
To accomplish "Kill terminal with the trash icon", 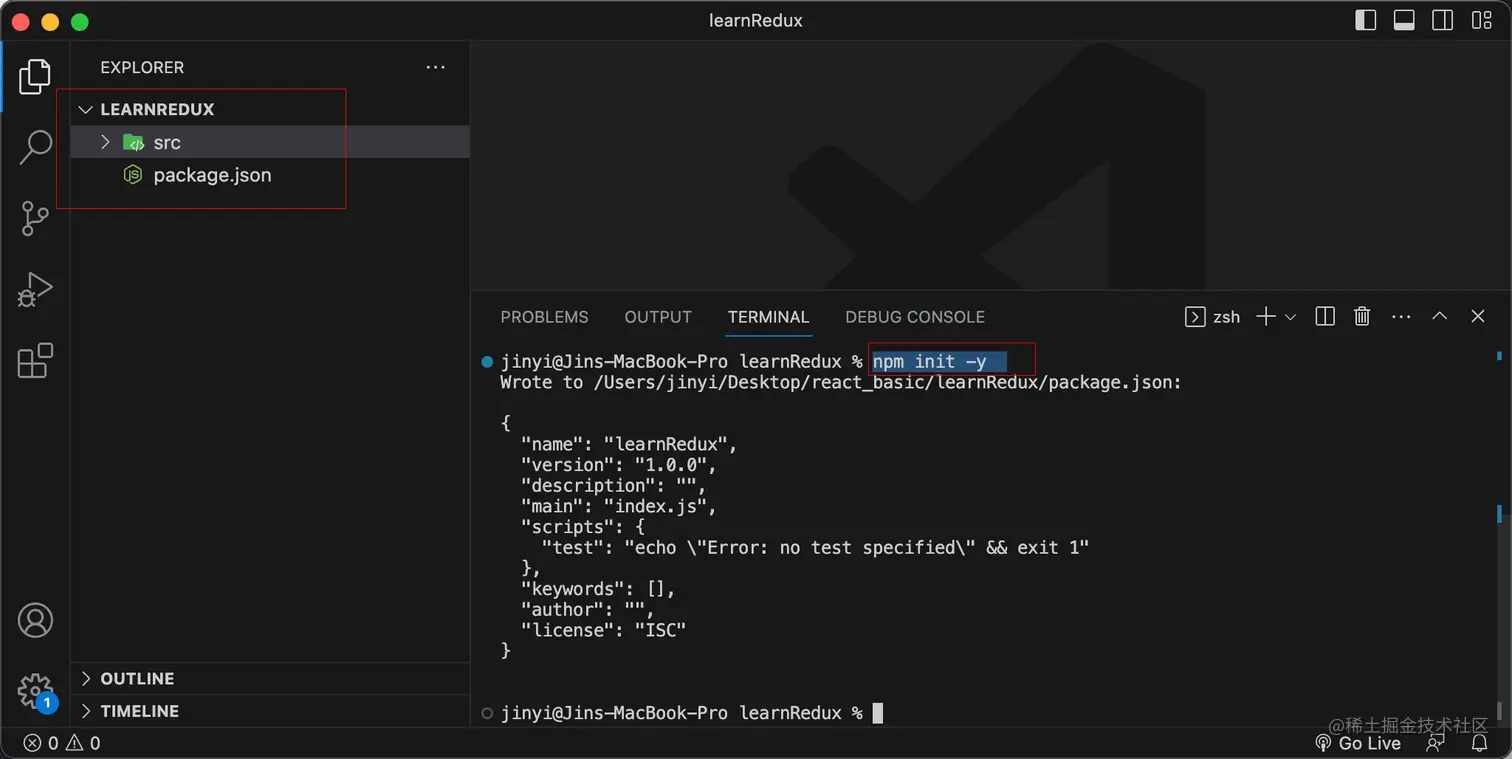I will coord(1362,317).
